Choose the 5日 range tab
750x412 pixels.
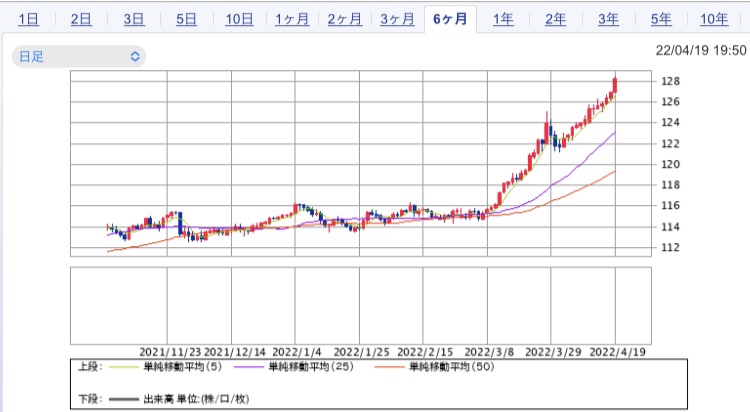(186, 19)
